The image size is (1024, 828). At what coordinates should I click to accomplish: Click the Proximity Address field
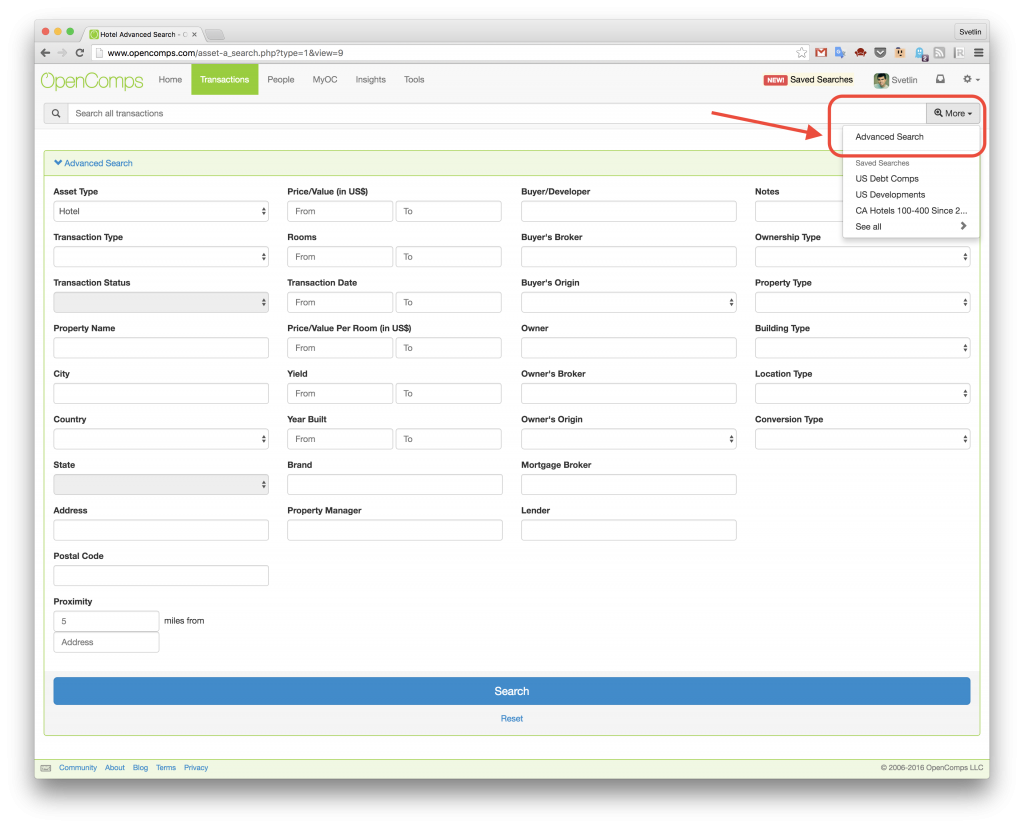(106, 643)
